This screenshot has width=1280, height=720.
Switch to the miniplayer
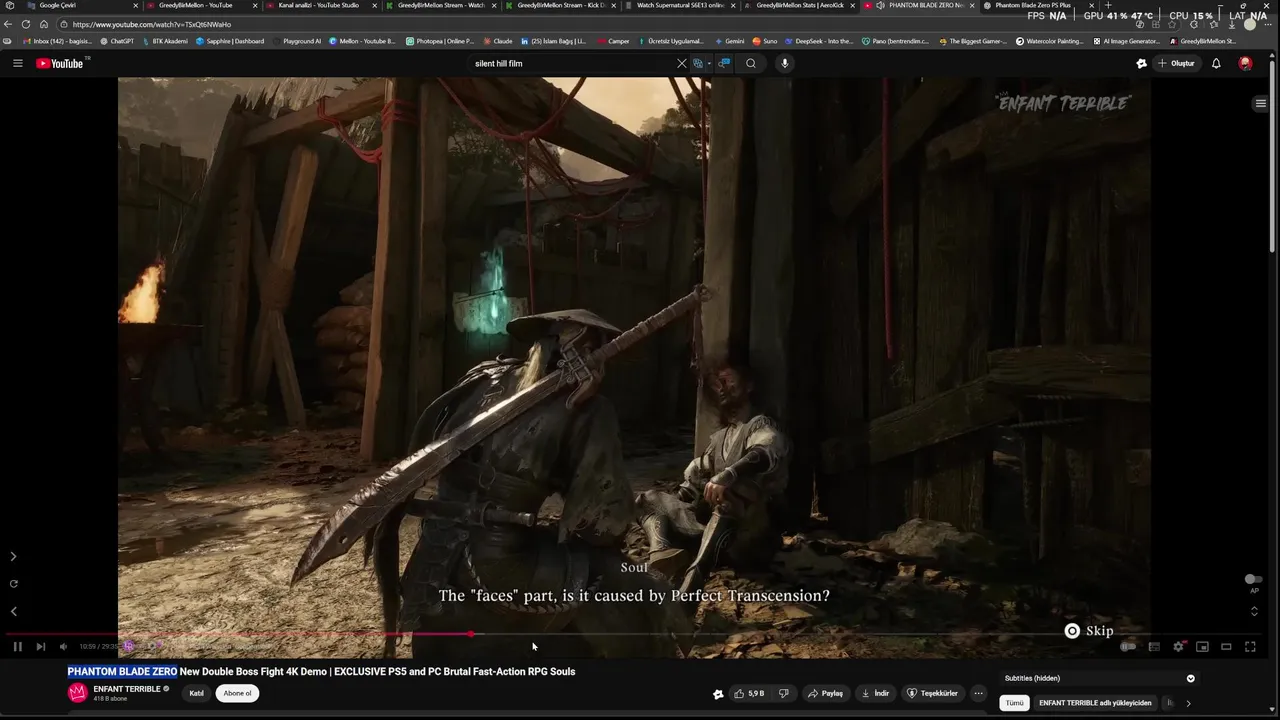1202,647
